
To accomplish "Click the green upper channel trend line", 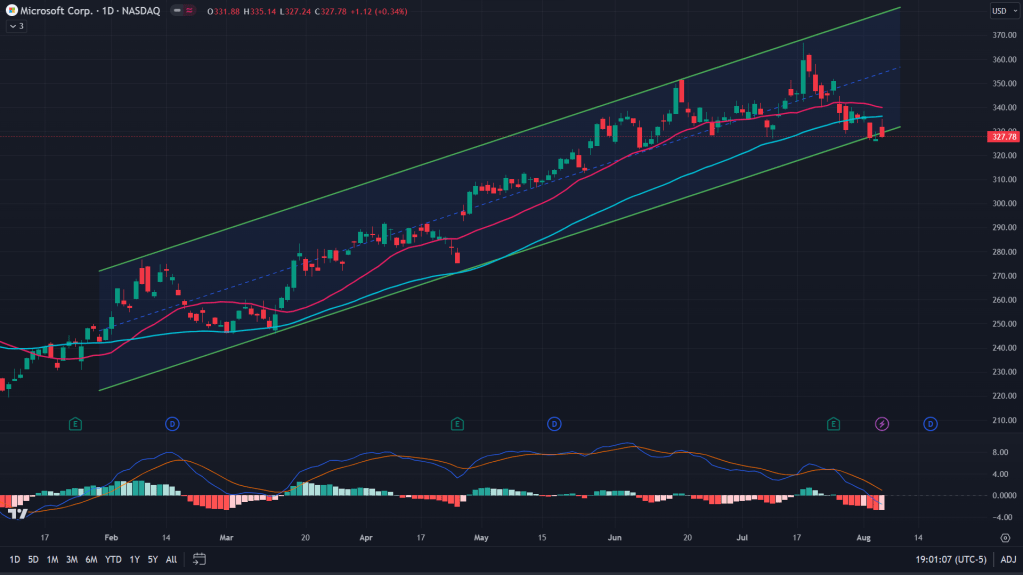I will click(500, 141).
